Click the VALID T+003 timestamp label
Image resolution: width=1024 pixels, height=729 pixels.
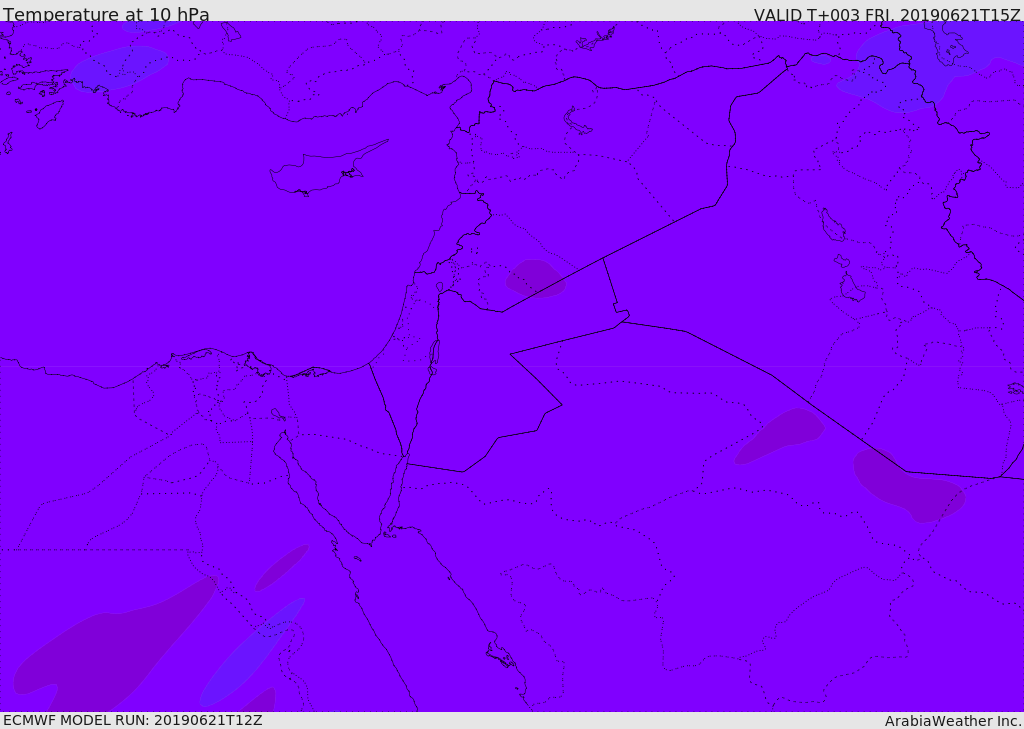(x=887, y=14)
